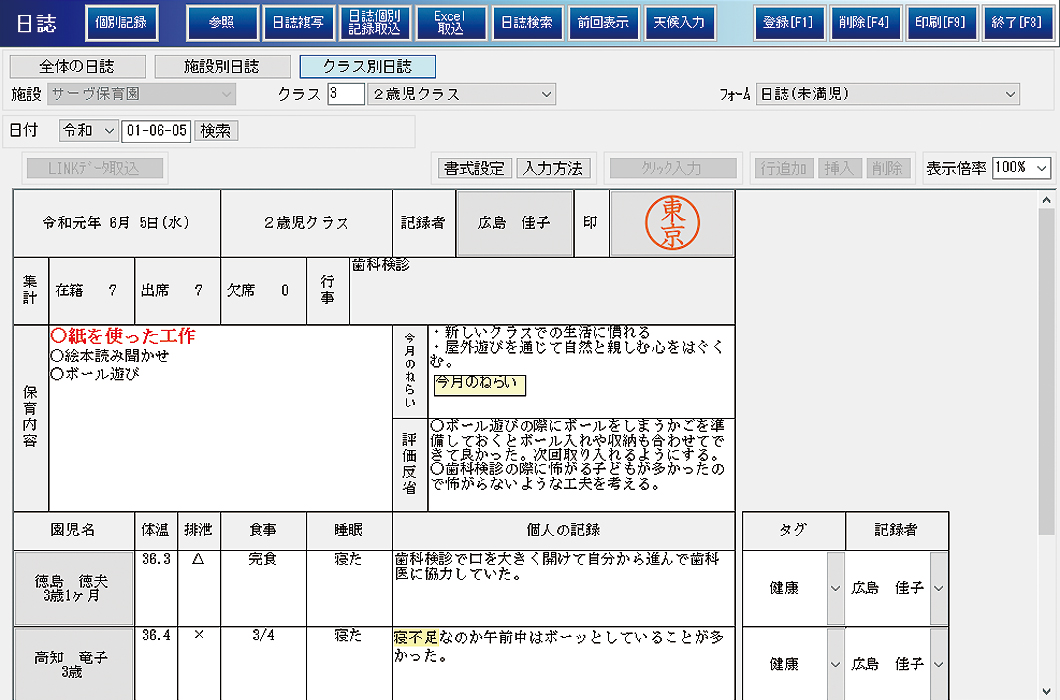Screen dimensions: 1060x700
Task: Click the 検索 button beside the date
Action: [215, 131]
